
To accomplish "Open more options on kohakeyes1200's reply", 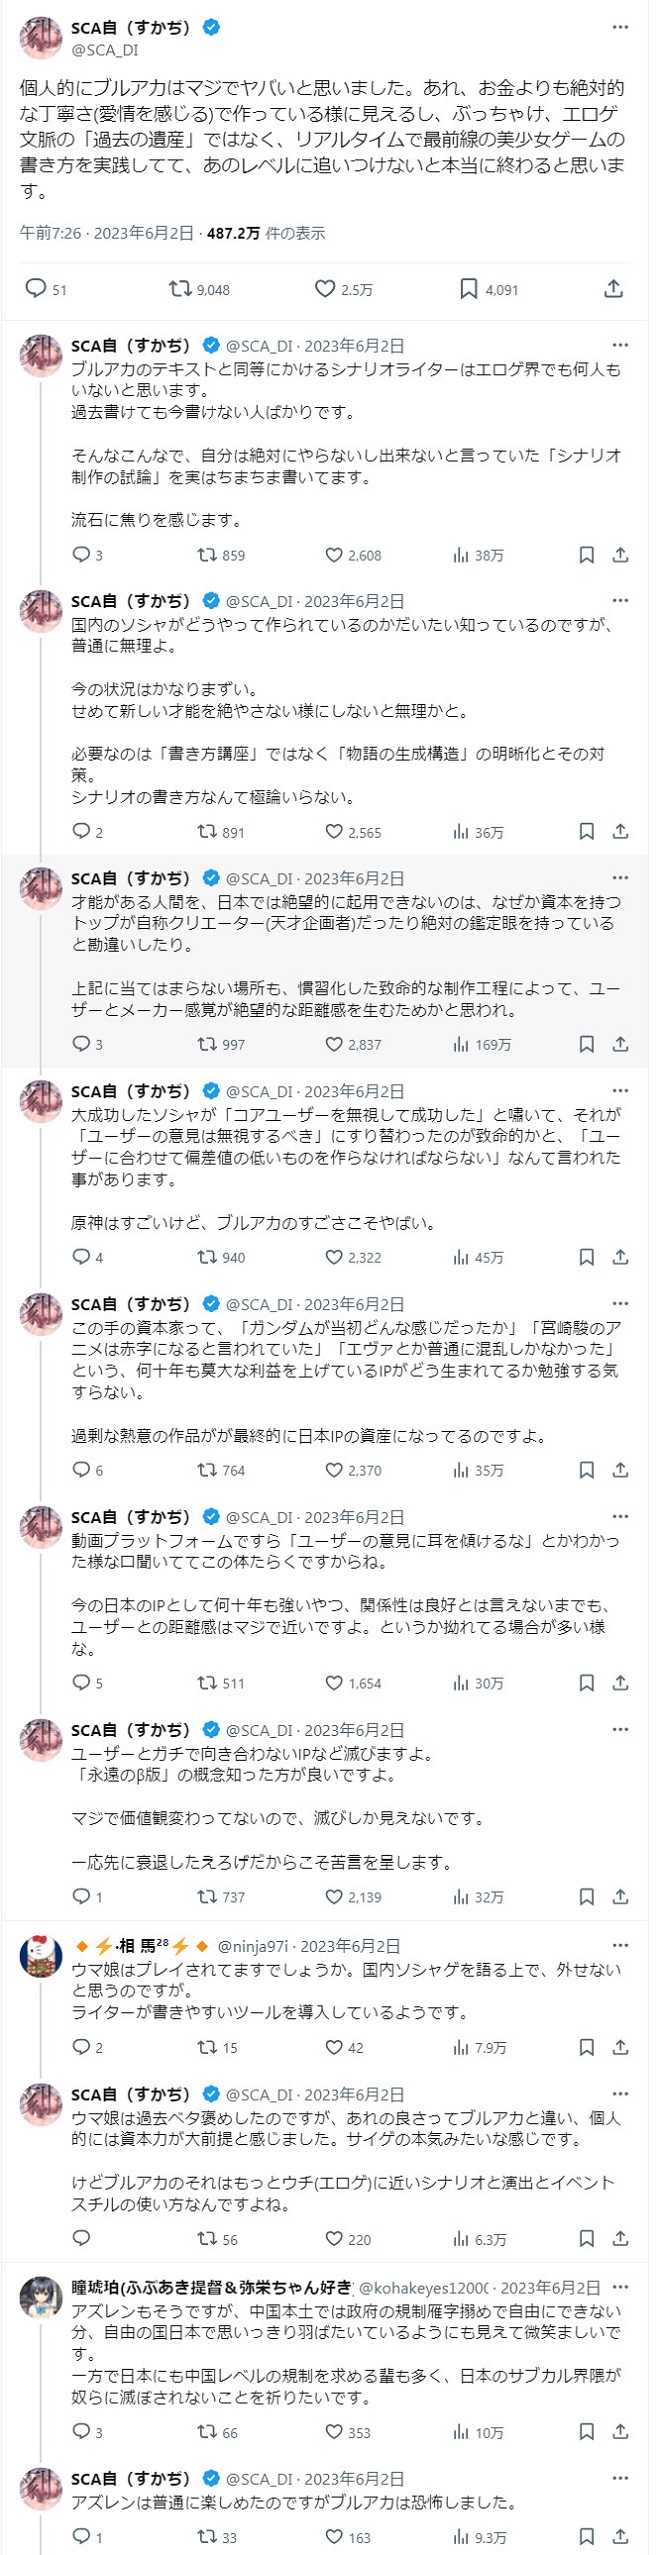I will [x=620, y=2287].
